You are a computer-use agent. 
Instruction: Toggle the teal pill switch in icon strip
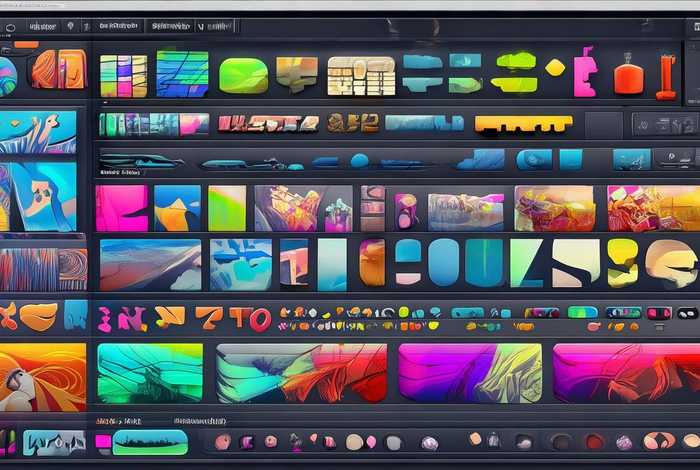click(467, 312)
